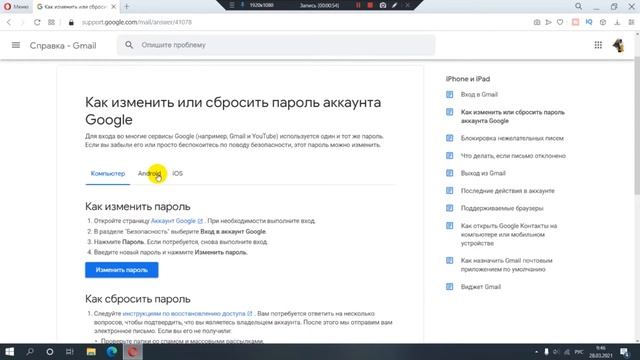Open Вход в Gmail sidebar article
The width and height of the screenshot is (640, 360).
479,94
